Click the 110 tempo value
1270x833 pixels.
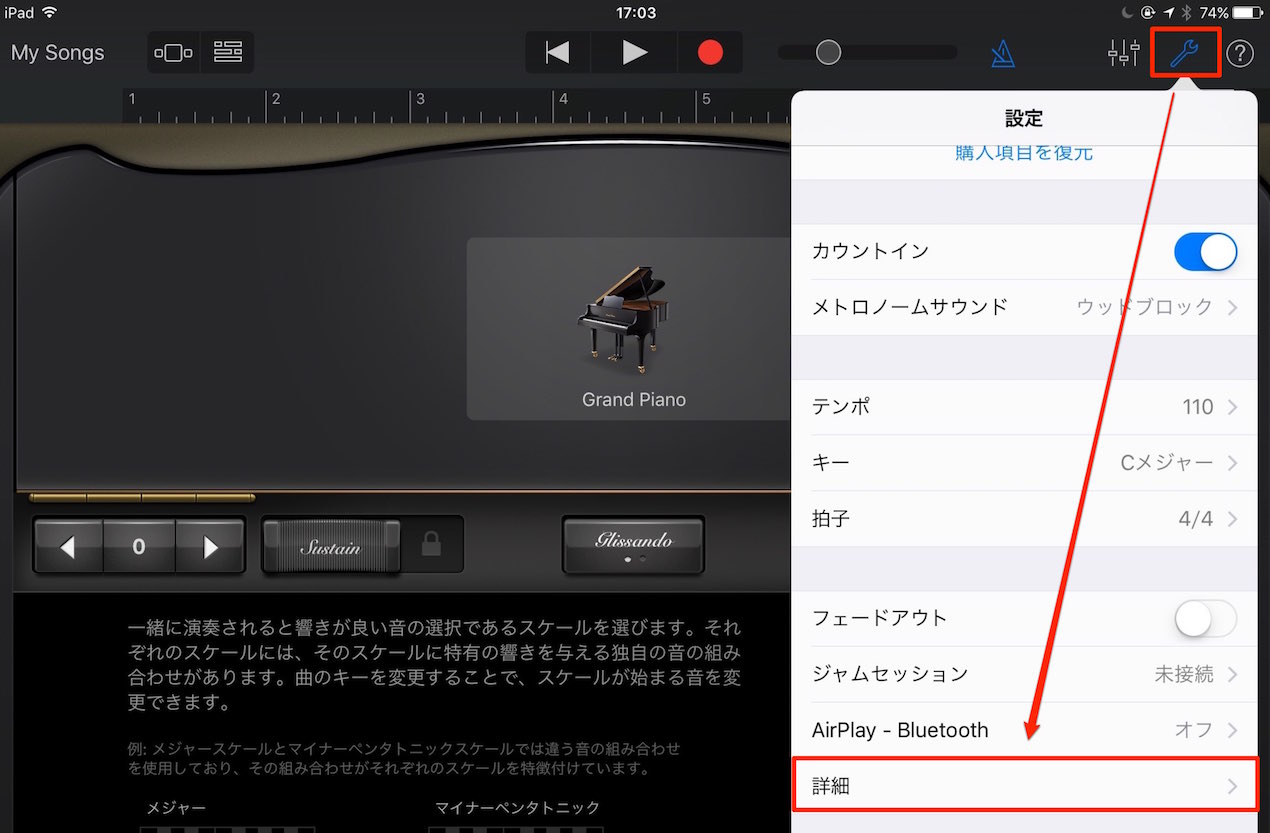click(1198, 407)
